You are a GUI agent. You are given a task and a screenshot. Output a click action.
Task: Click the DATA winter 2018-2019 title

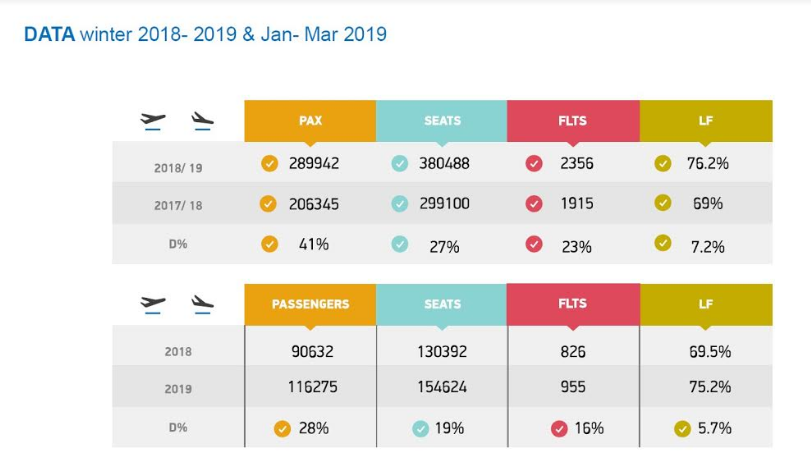pos(205,35)
